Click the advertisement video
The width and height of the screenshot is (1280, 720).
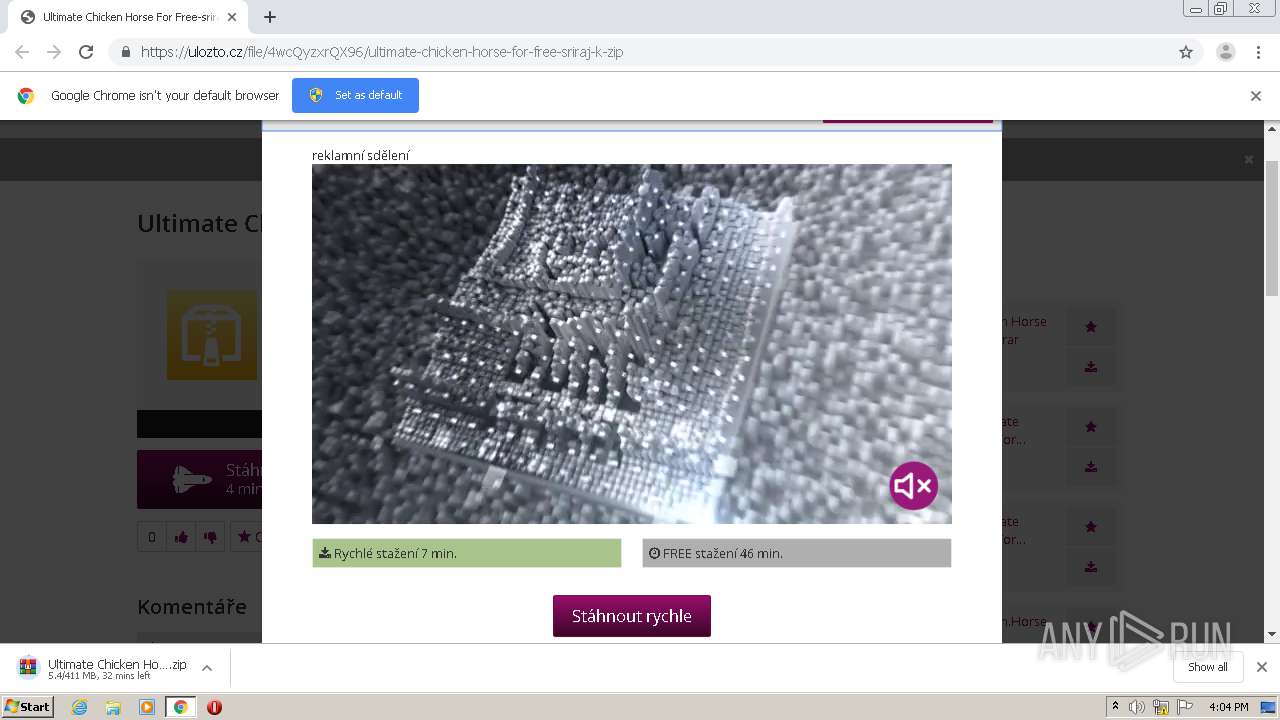[631, 344]
